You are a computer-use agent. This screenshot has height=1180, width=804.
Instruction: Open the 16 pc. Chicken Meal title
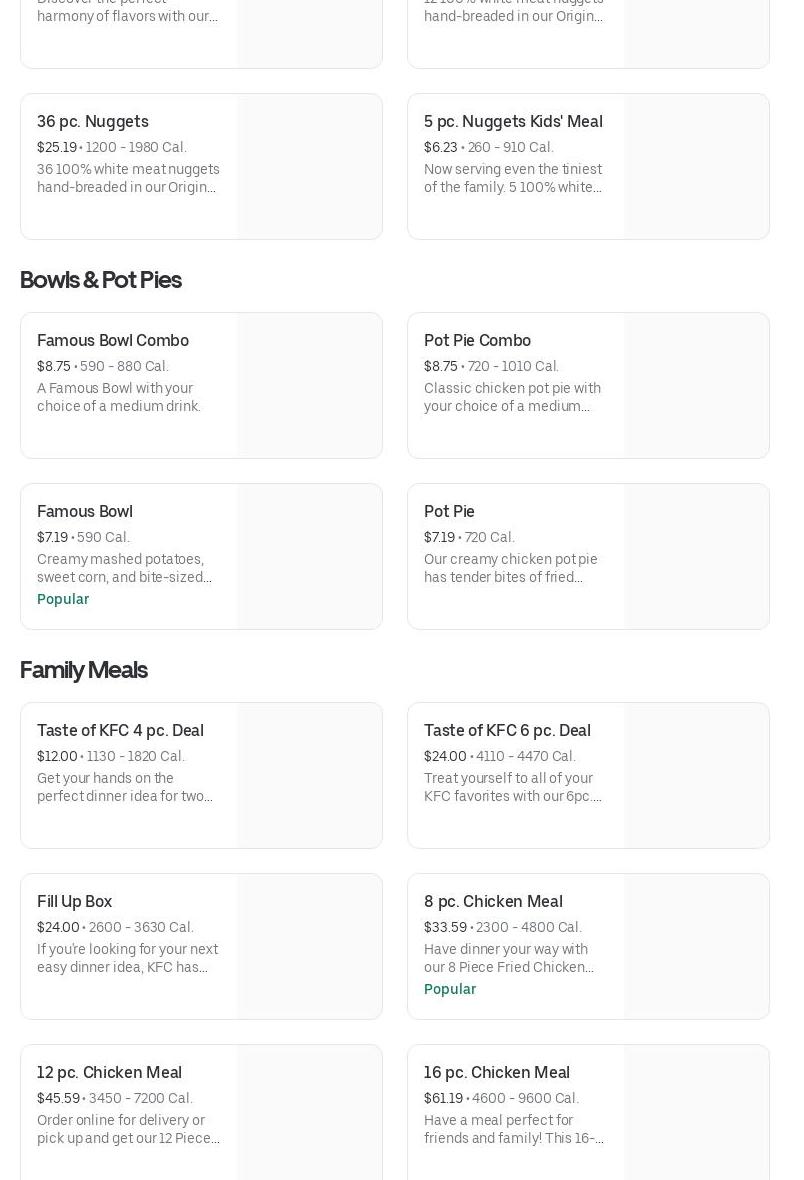[497, 1073]
